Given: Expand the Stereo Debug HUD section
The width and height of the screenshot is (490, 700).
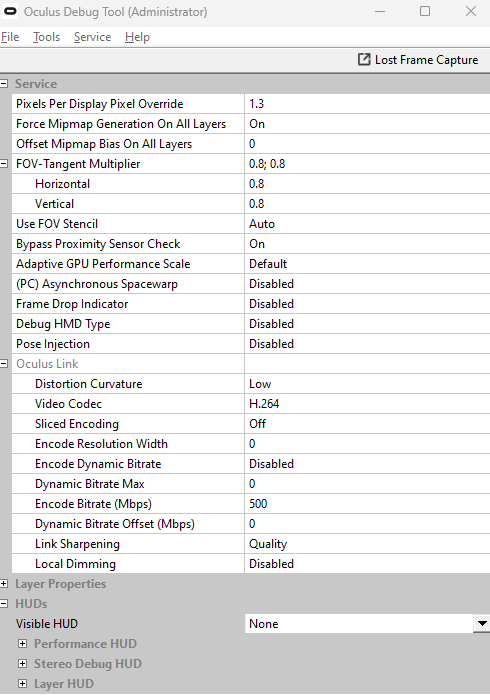Looking at the screenshot, I should (x=22, y=664).
